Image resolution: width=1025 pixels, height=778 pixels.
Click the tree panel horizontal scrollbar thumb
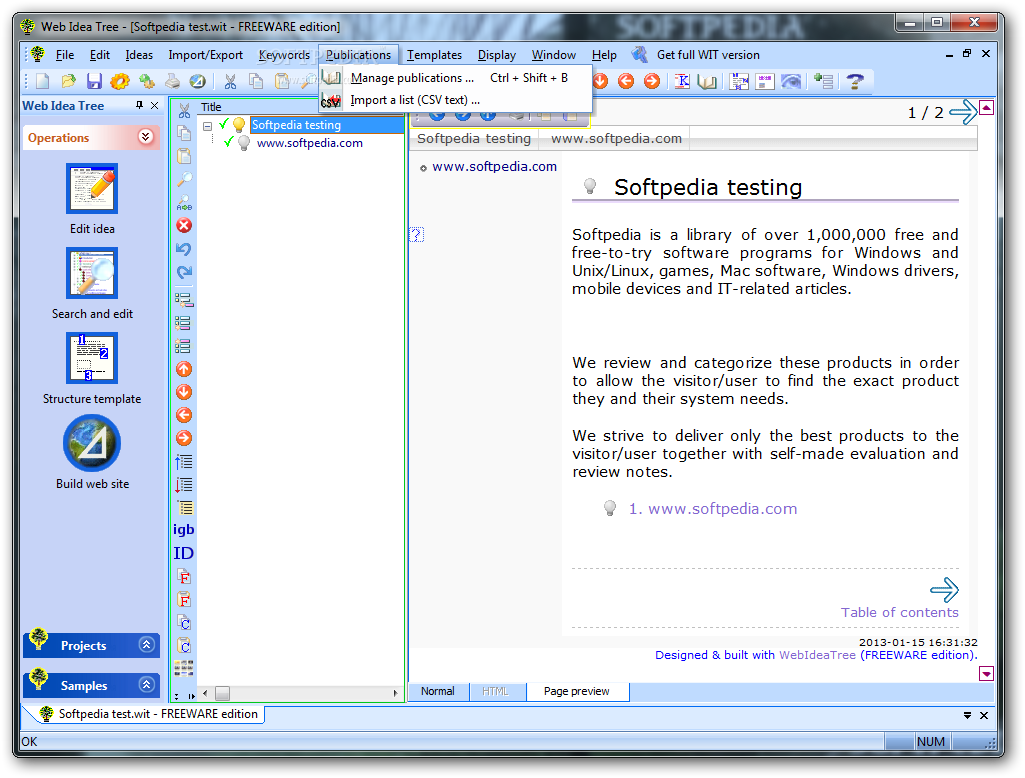click(222, 693)
